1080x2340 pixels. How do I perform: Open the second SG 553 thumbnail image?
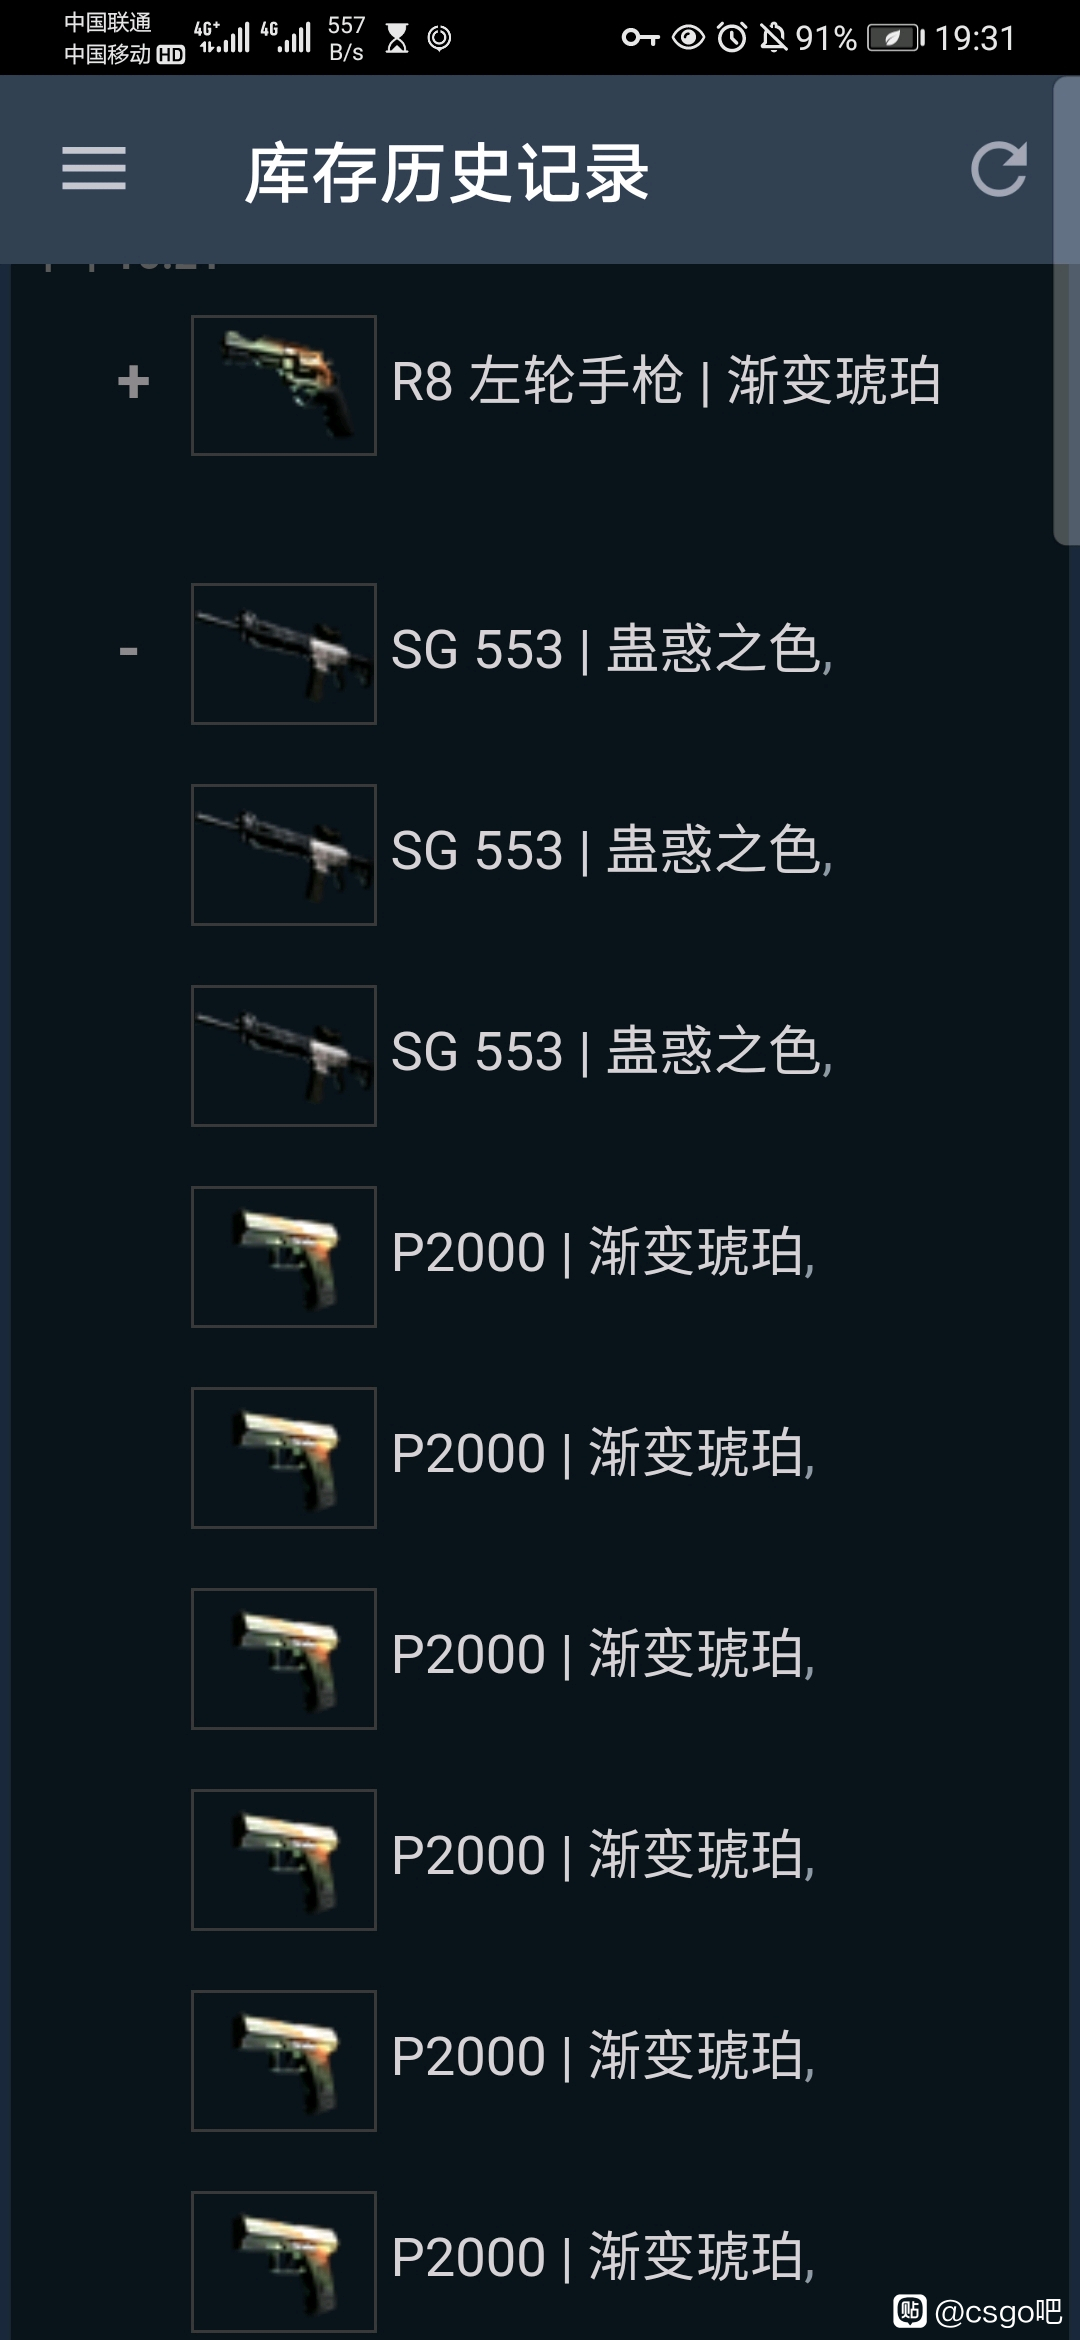click(x=284, y=855)
